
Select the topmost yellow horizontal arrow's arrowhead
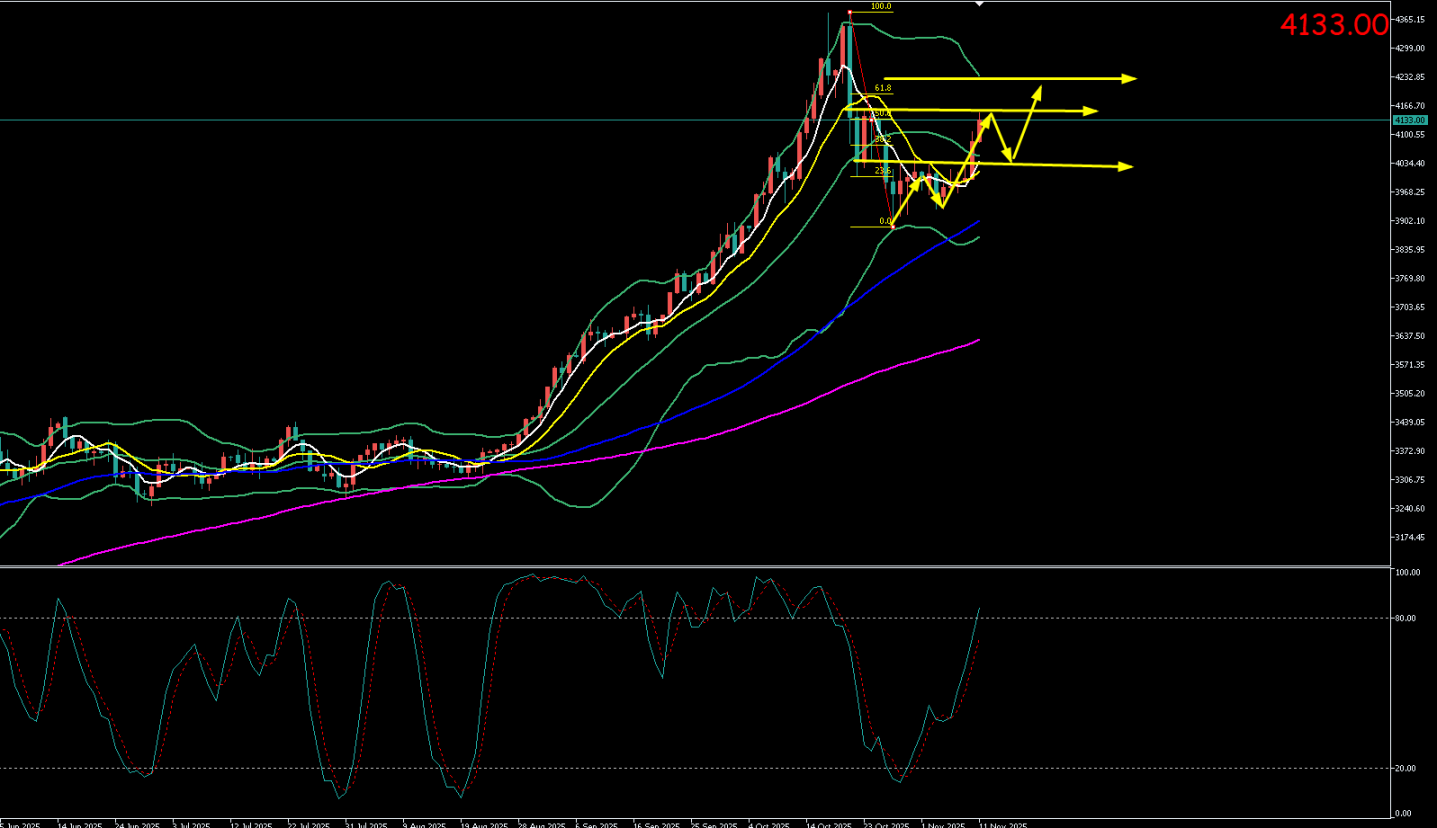click(1130, 77)
